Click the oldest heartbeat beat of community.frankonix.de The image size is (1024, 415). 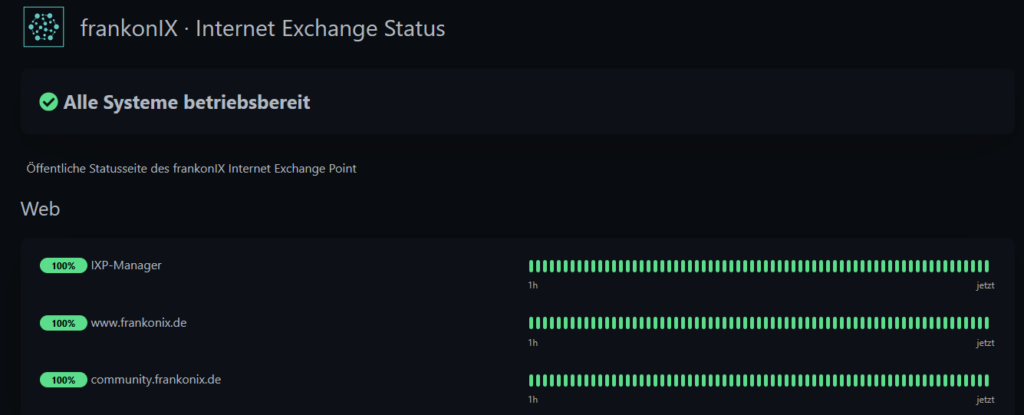click(x=531, y=380)
